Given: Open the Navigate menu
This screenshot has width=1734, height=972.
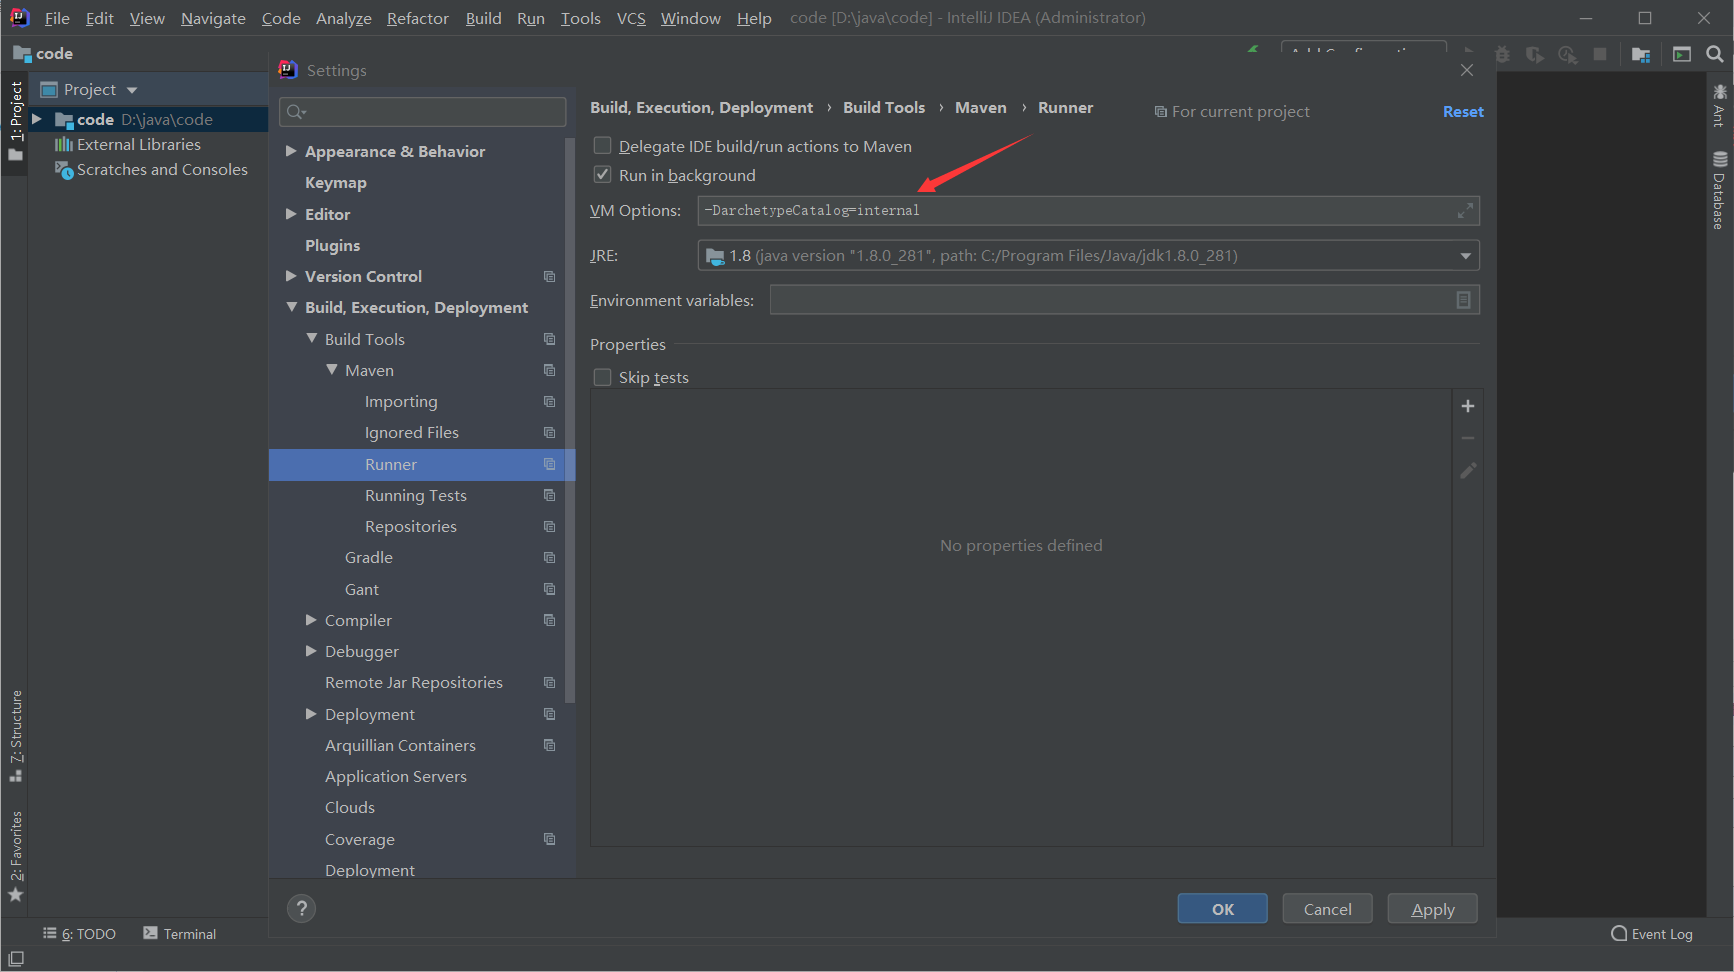Looking at the screenshot, I should coord(213,18).
